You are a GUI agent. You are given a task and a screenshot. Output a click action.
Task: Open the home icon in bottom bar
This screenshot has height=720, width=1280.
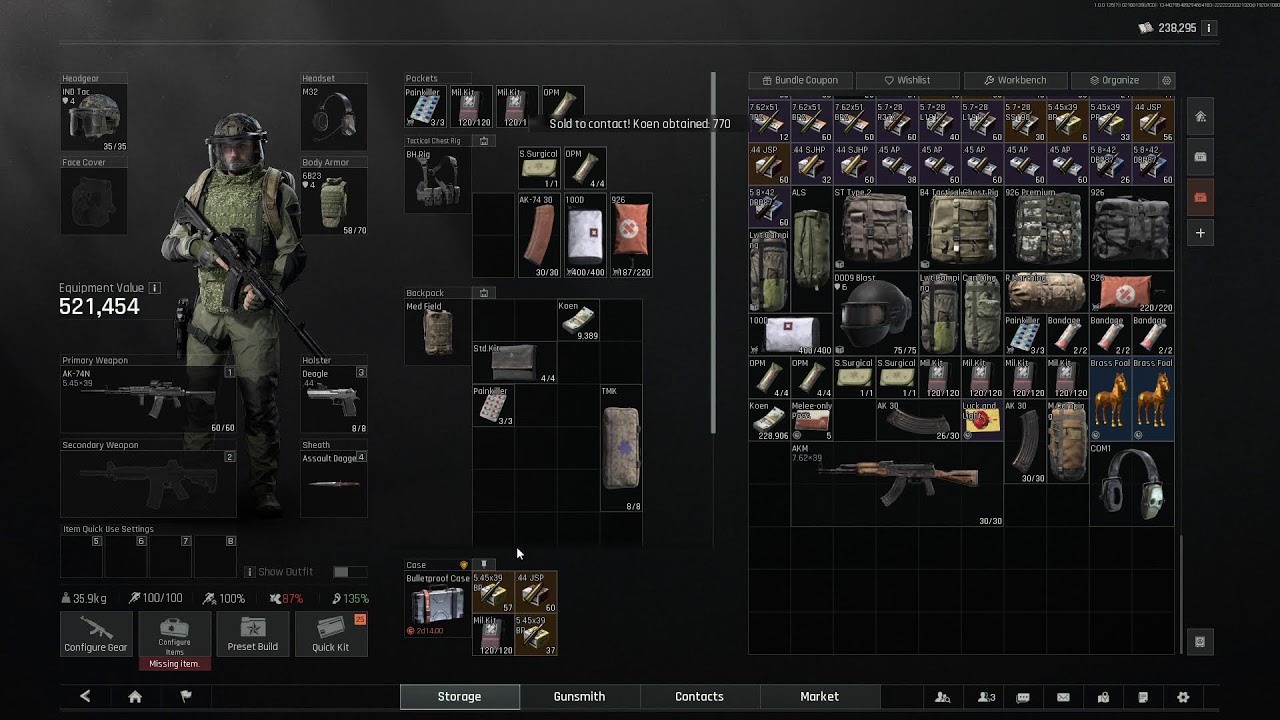pyautogui.click(x=135, y=696)
